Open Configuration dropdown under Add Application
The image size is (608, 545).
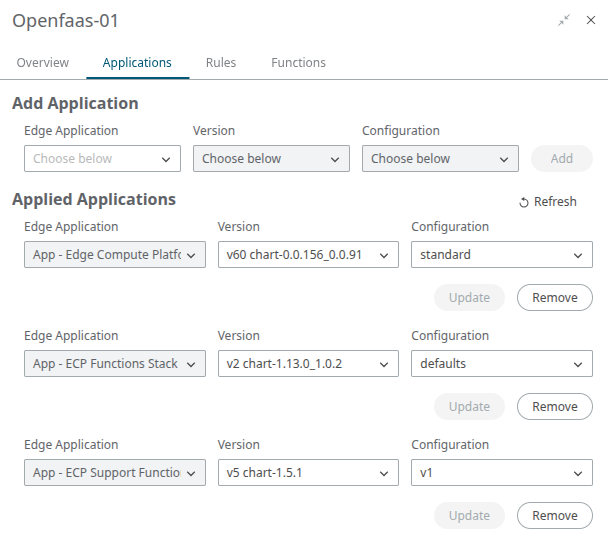[x=440, y=159]
